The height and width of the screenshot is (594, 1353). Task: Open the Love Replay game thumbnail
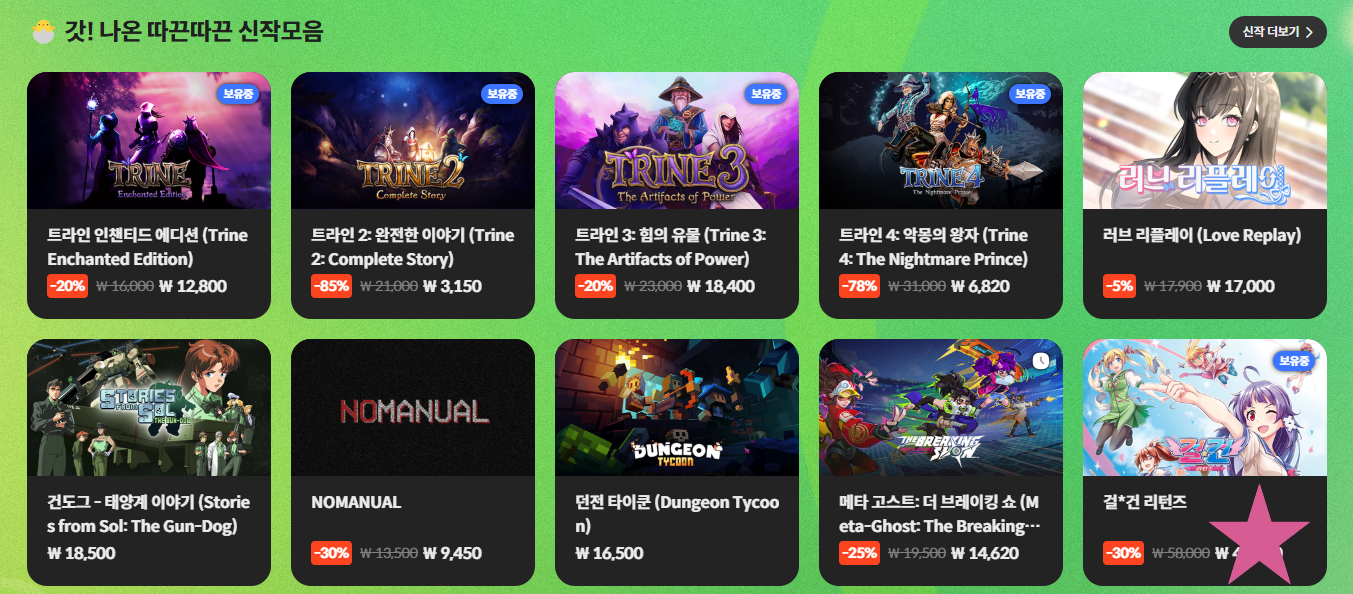tap(1205, 140)
